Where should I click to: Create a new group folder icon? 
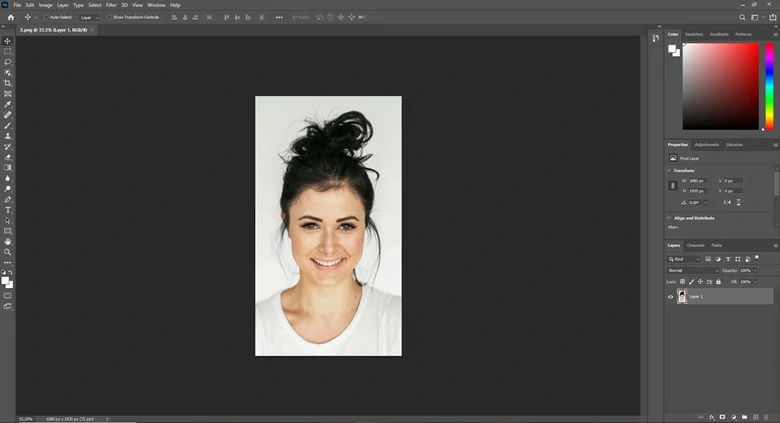[744, 417]
